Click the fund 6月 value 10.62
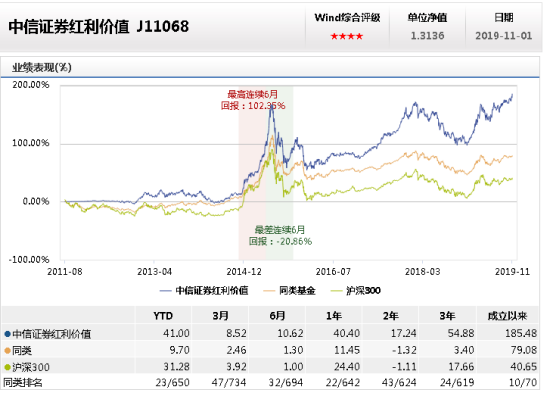The width and height of the screenshot is (554, 393). point(290,333)
